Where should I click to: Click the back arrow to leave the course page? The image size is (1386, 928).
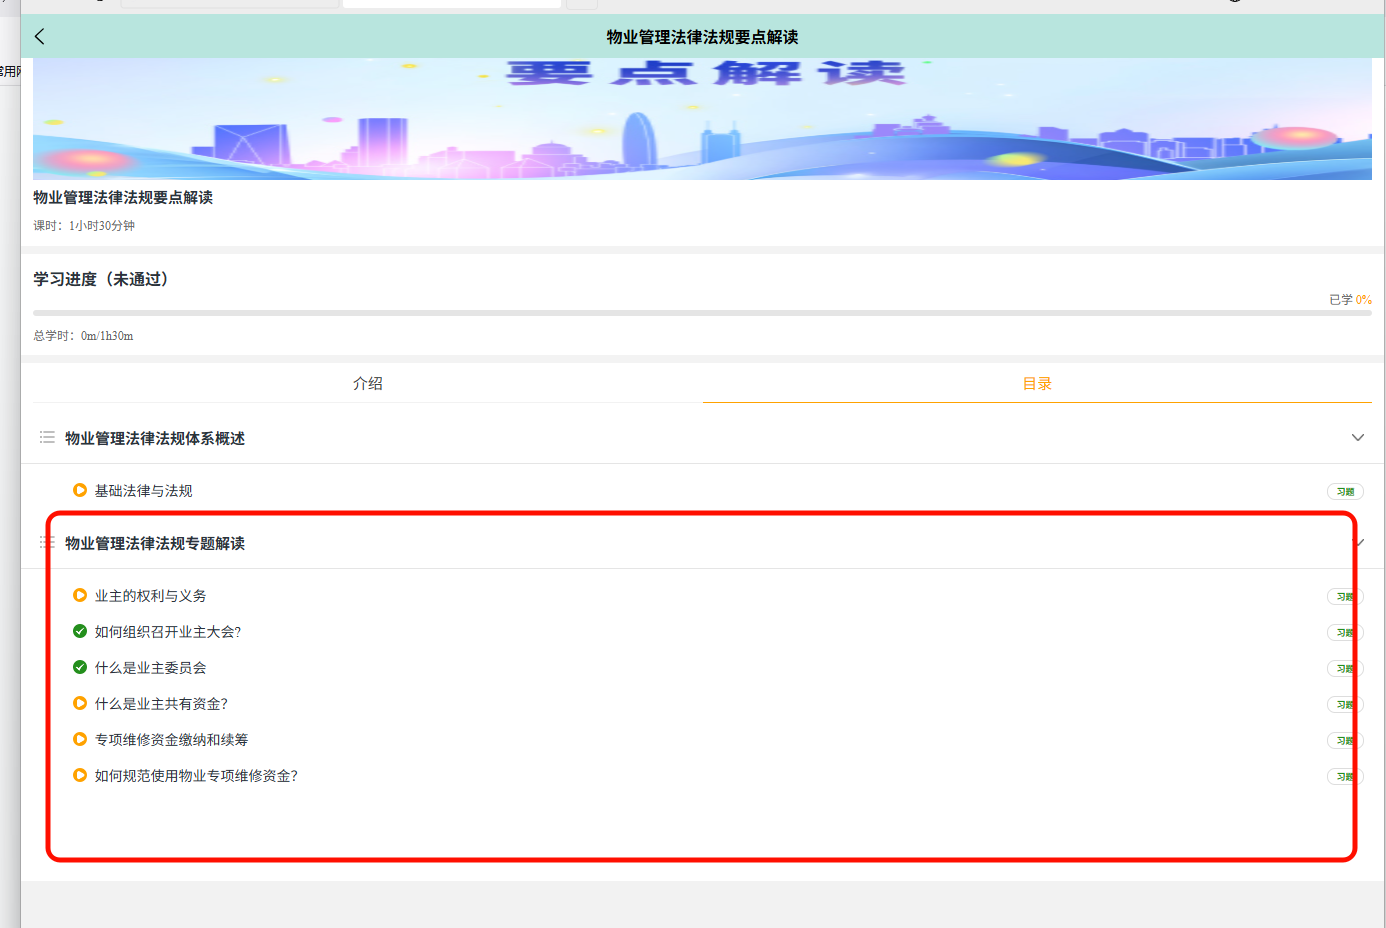(x=39, y=36)
